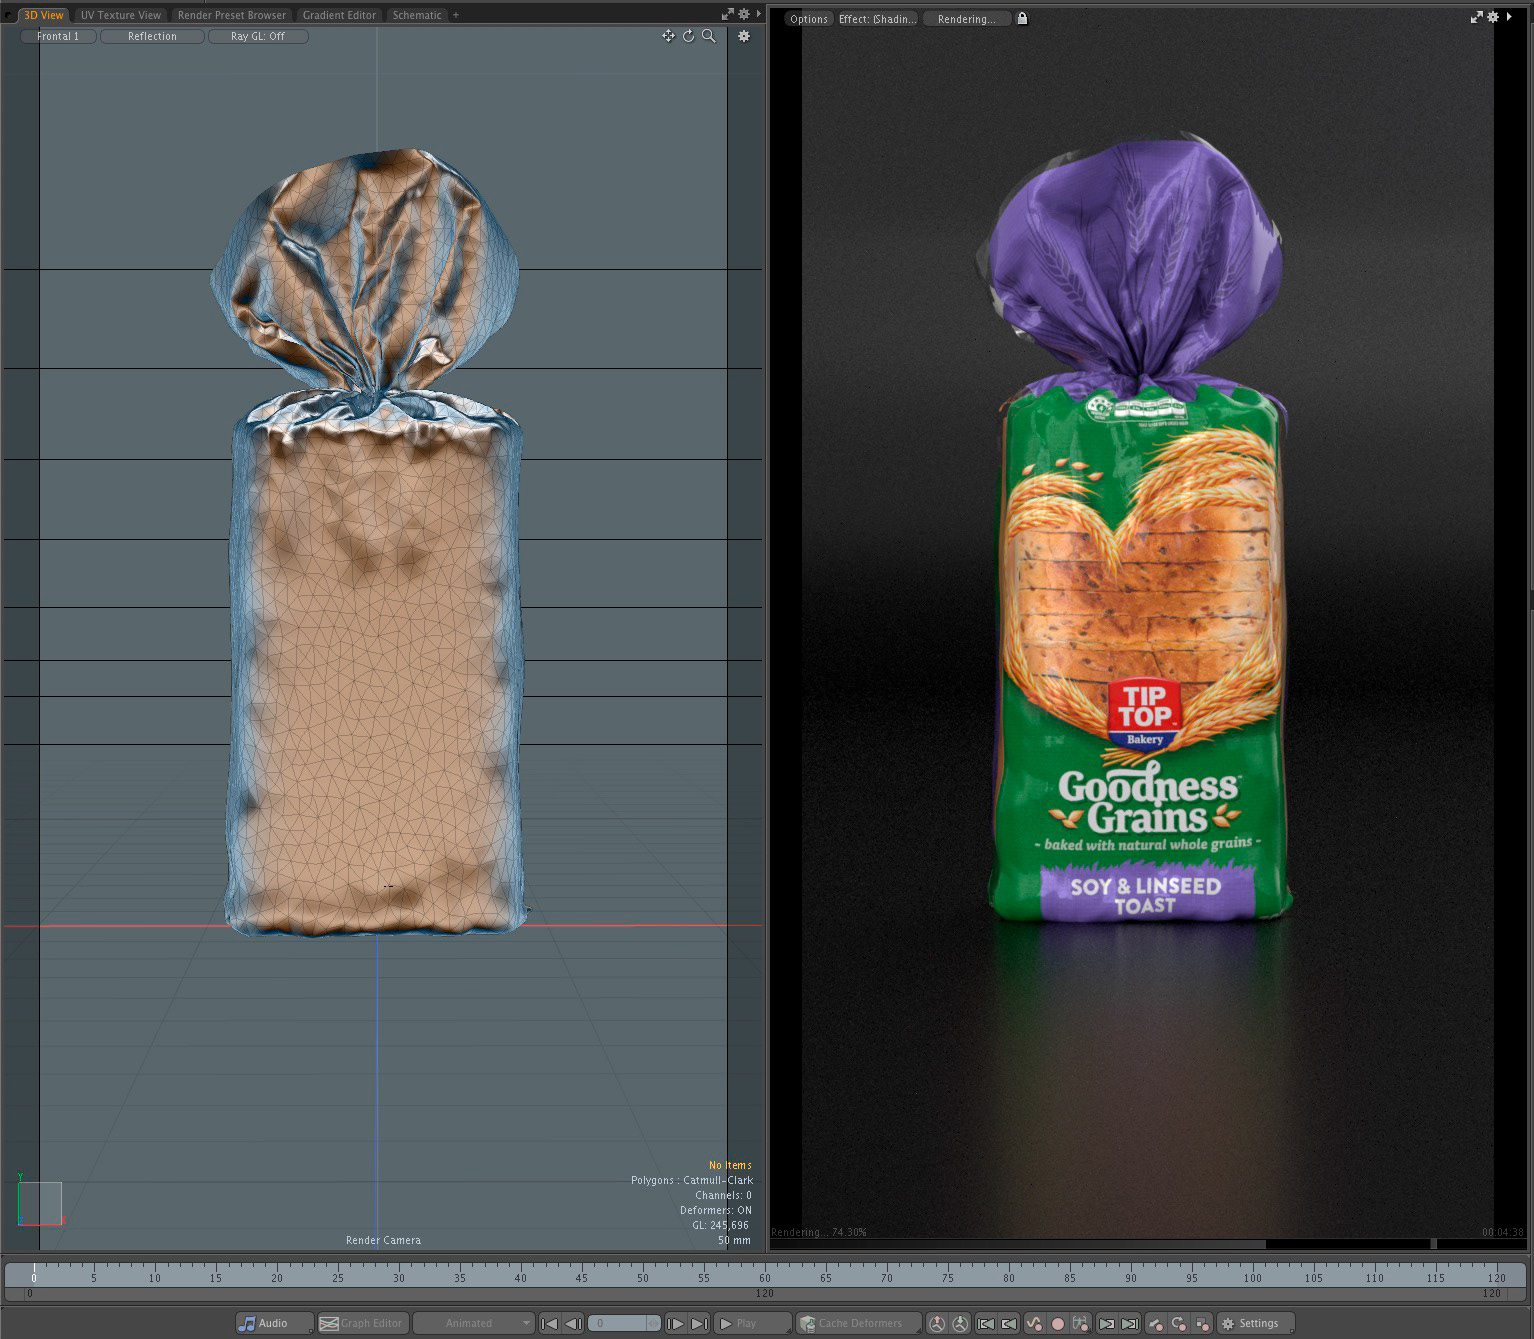Click the Rendering... status button
Screen dimensions: 1534x1339
(966, 19)
